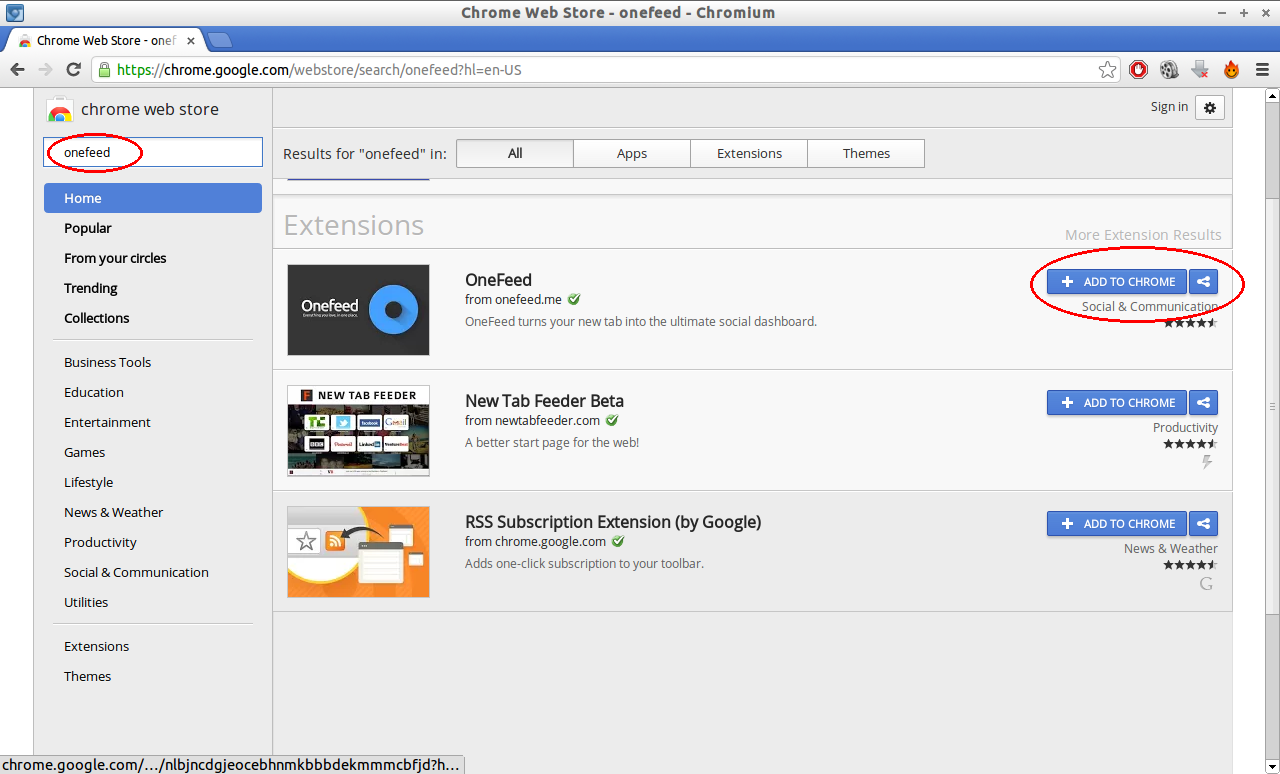Open the RSS Subscription Extension thumbnail

358,552
